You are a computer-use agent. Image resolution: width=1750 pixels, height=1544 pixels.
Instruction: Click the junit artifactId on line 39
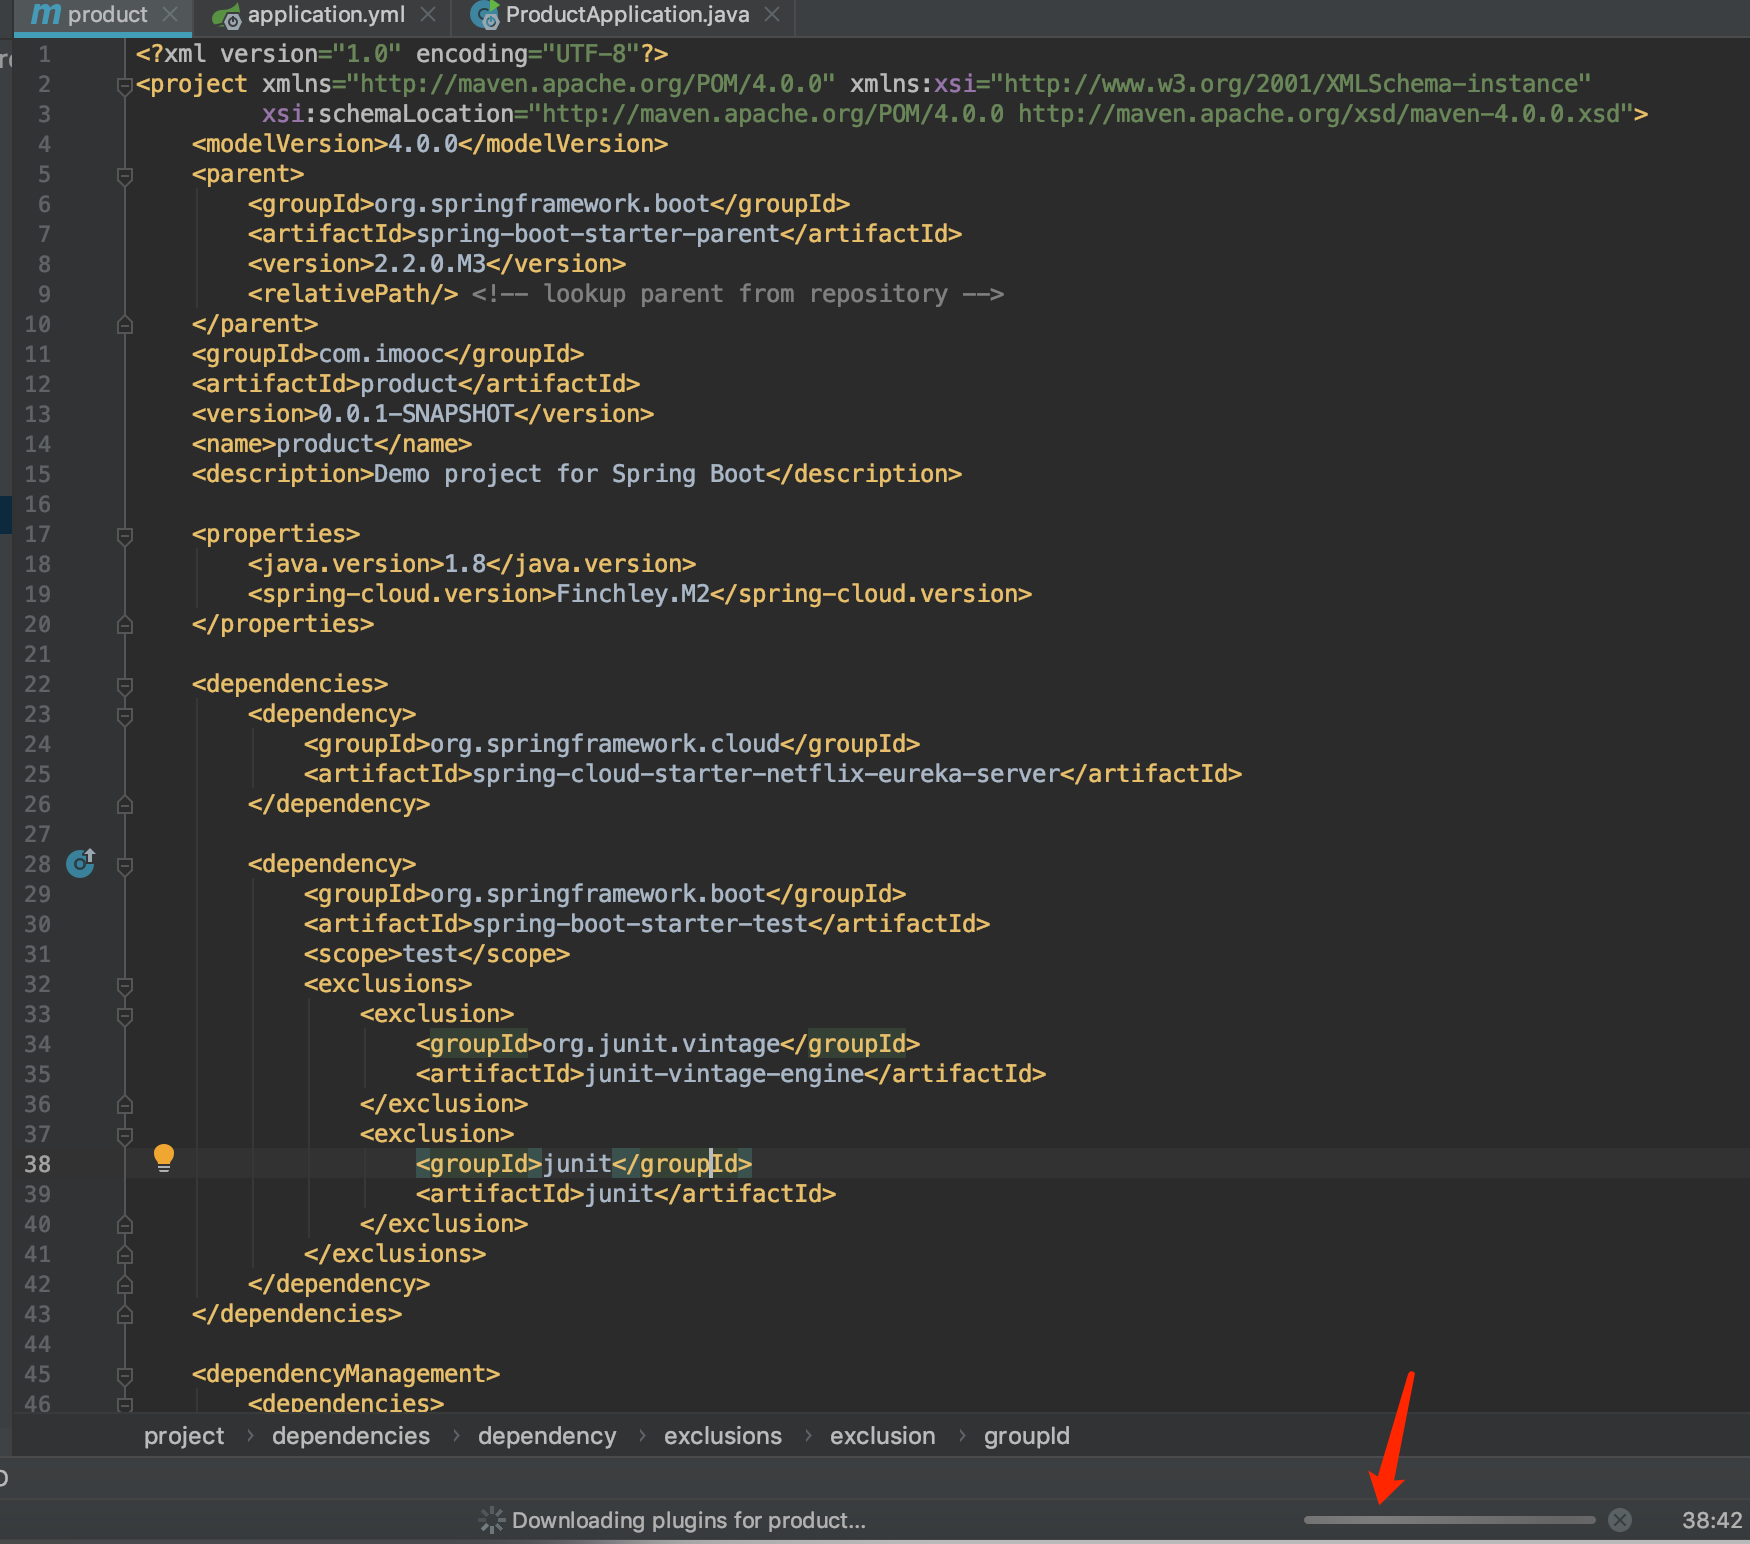click(619, 1194)
